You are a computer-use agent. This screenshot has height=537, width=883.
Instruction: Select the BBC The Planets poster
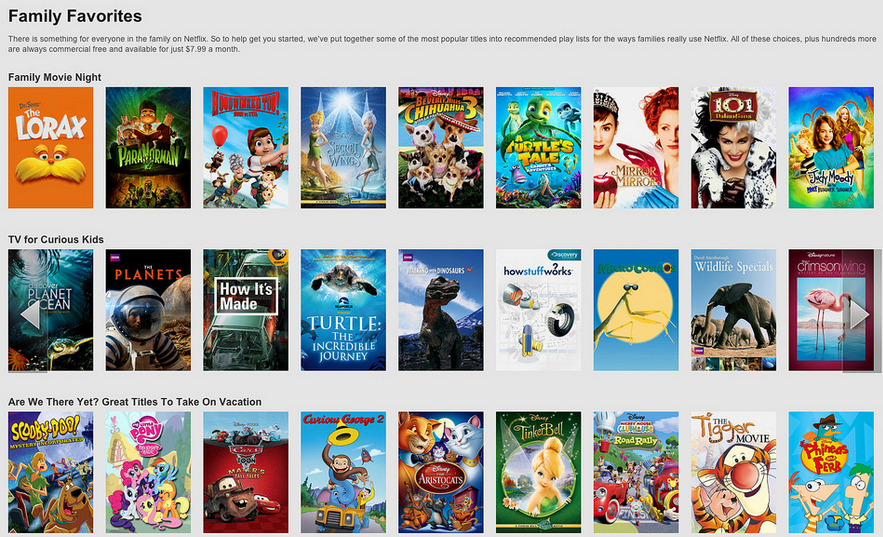click(148, 310)
